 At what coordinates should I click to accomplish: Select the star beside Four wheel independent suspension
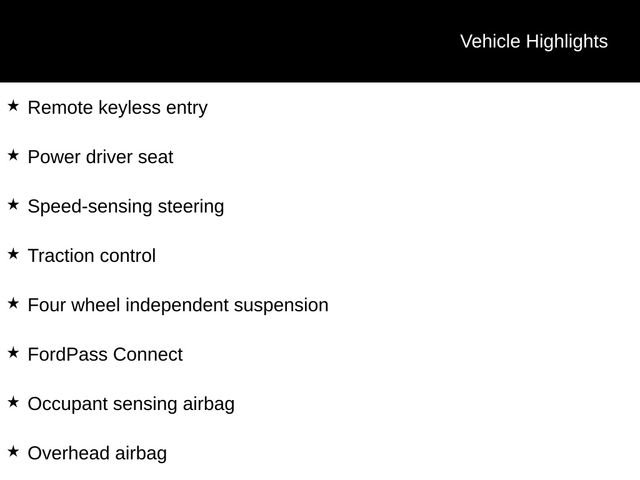[13, 303]
